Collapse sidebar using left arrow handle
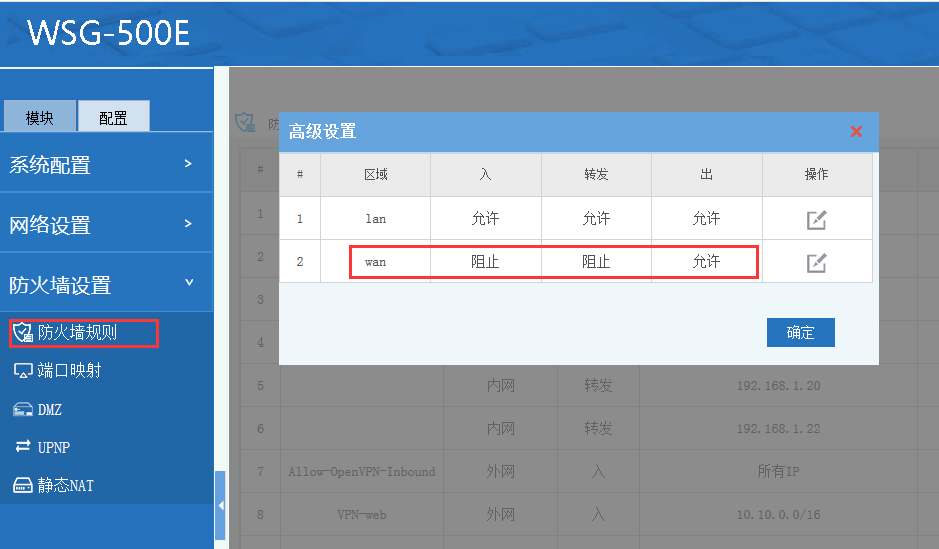Viewport: 939px width, 549px height. pos(221,506)
